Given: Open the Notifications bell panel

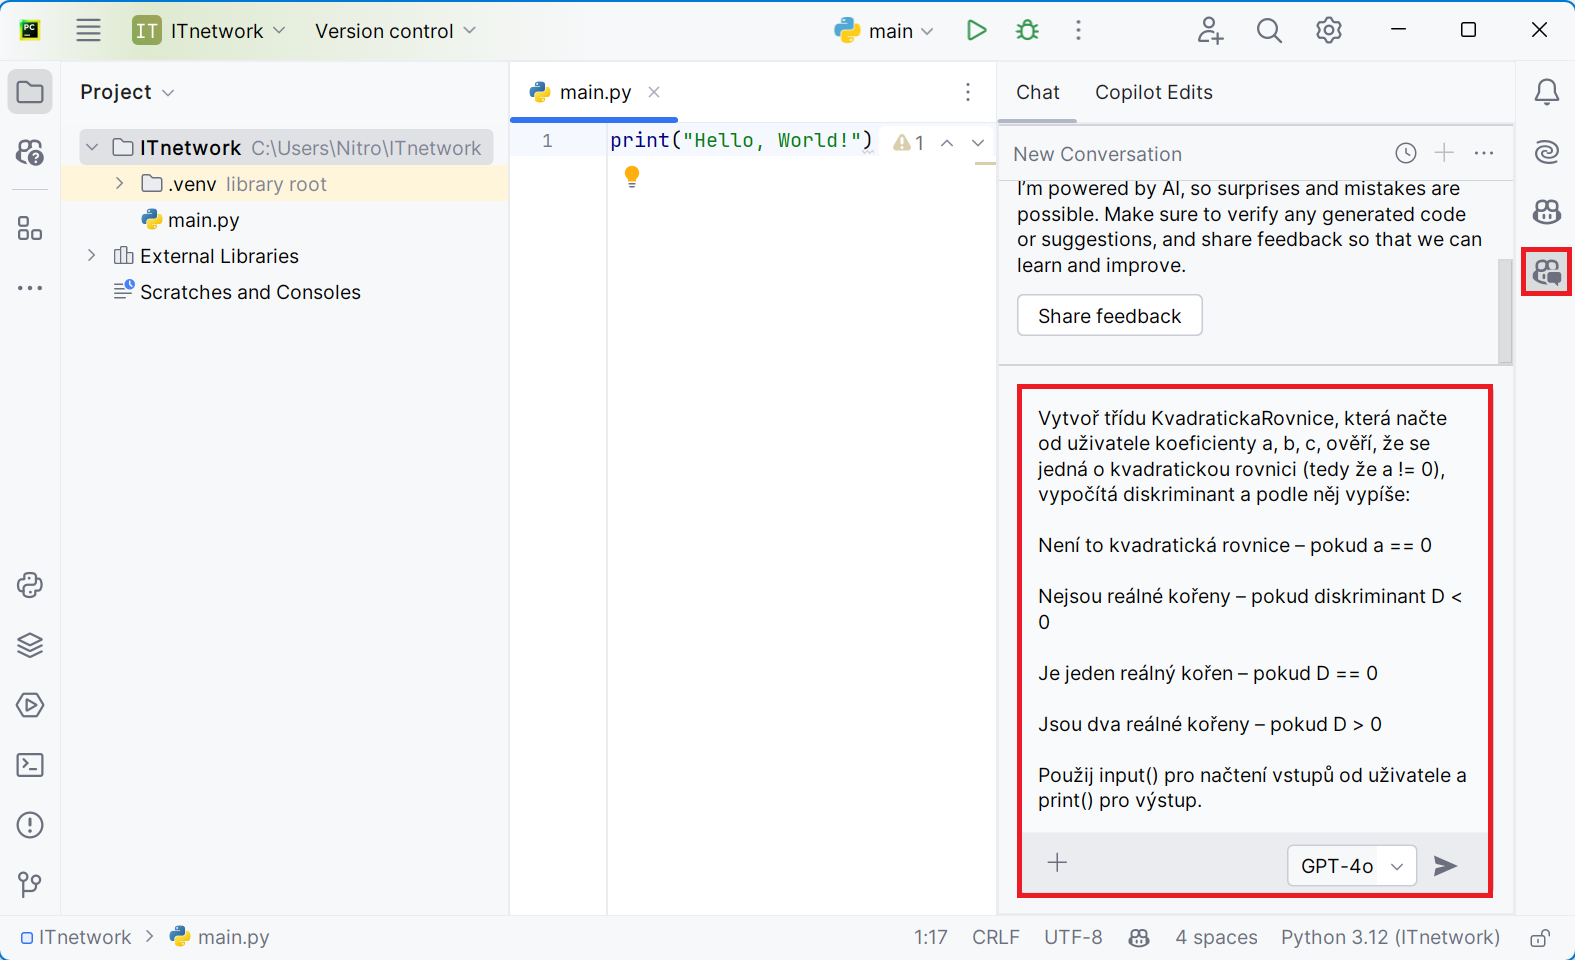Looking at the screenshot, I should coord(1546,92).
